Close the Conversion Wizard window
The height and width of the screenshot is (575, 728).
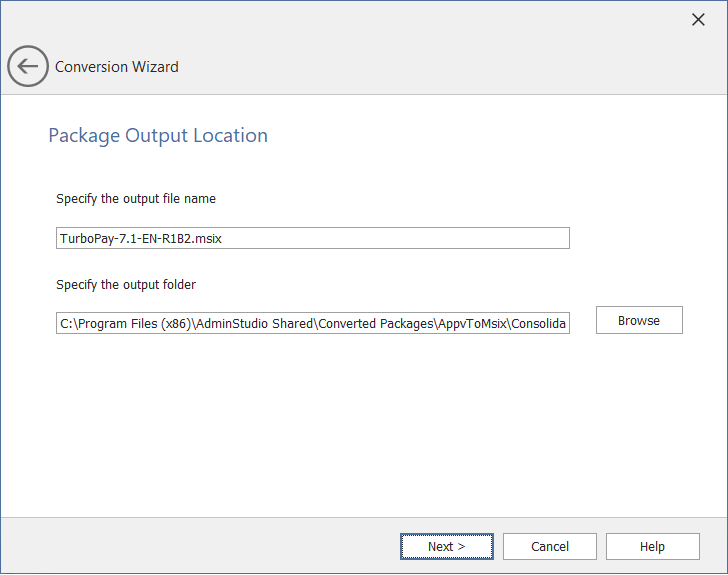698,20
